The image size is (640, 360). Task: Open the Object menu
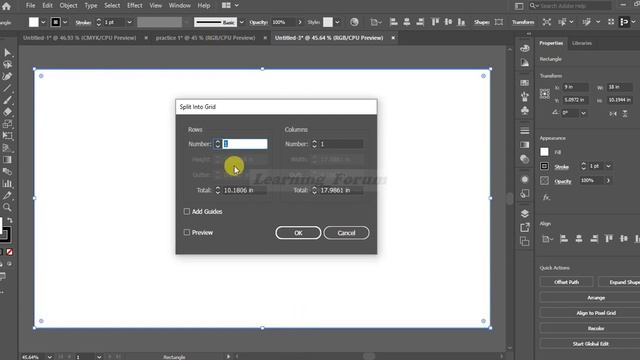68,5
